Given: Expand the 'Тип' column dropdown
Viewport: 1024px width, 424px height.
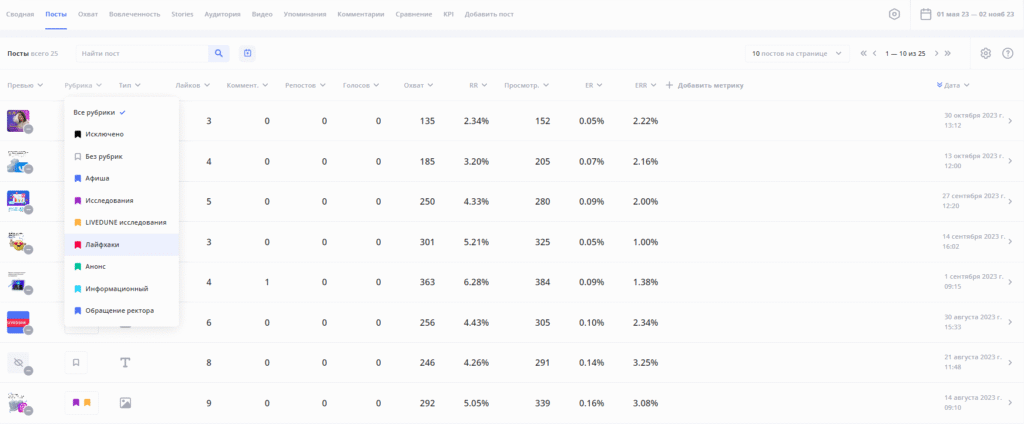Looking at the screenshot, I should point(129,85).
